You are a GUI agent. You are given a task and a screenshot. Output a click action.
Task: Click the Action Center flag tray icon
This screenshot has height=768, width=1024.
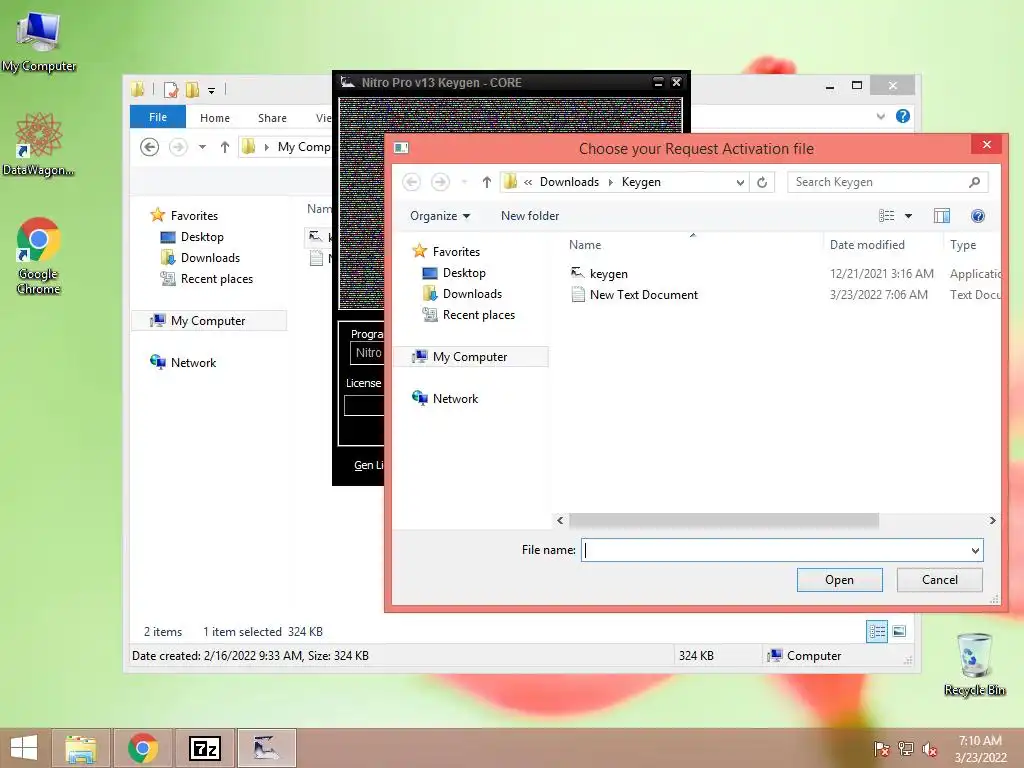(x=881, y=749)
